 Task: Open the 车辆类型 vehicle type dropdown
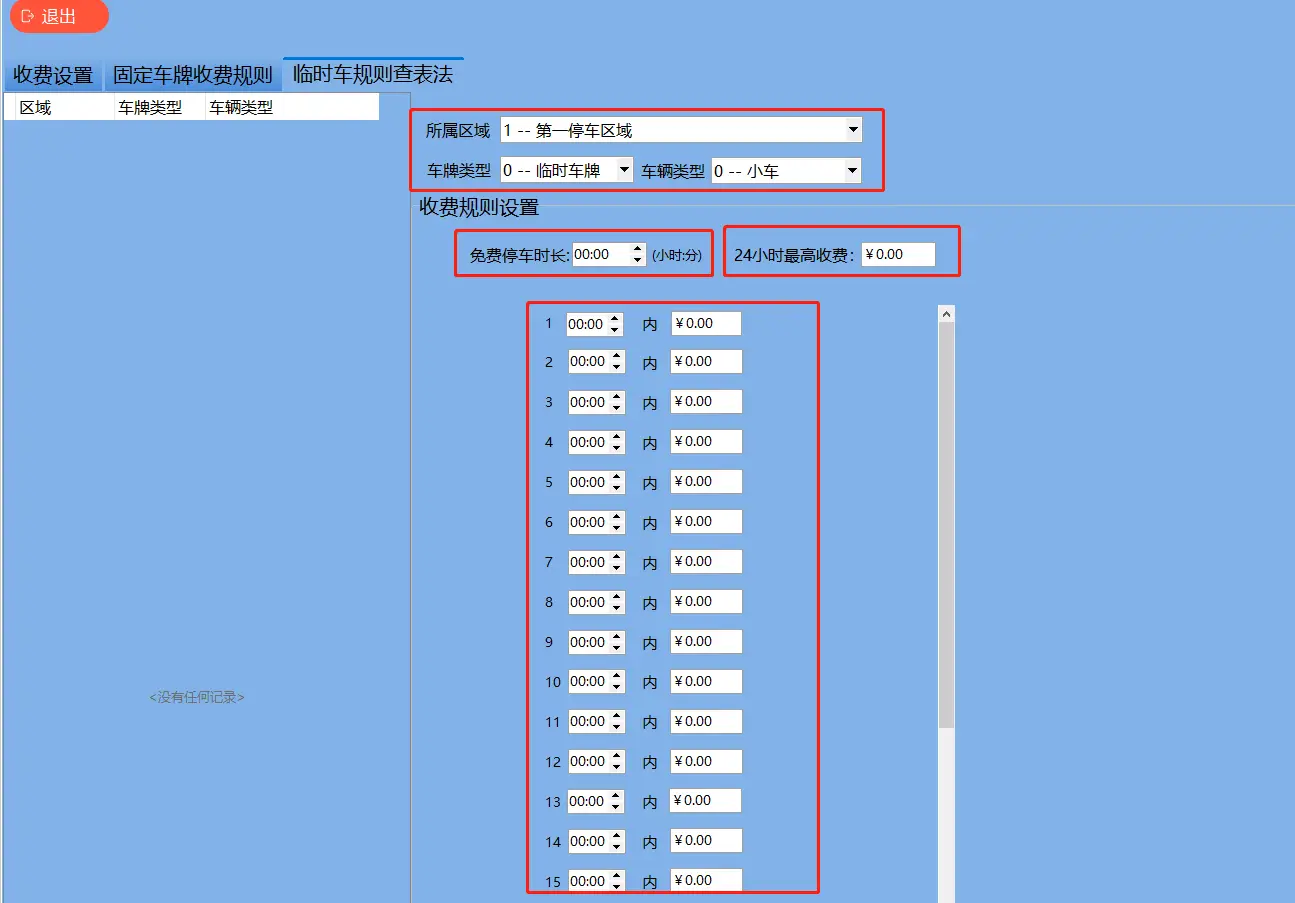pyautogui.click(x=854, y=169)
